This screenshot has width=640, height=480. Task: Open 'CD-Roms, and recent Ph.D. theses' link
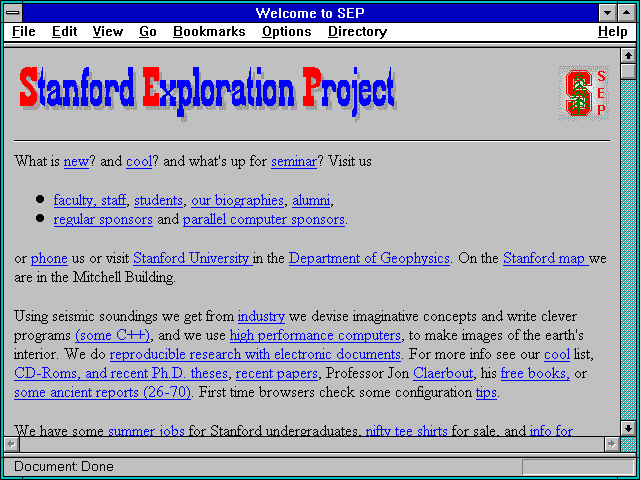click(121, 373)
